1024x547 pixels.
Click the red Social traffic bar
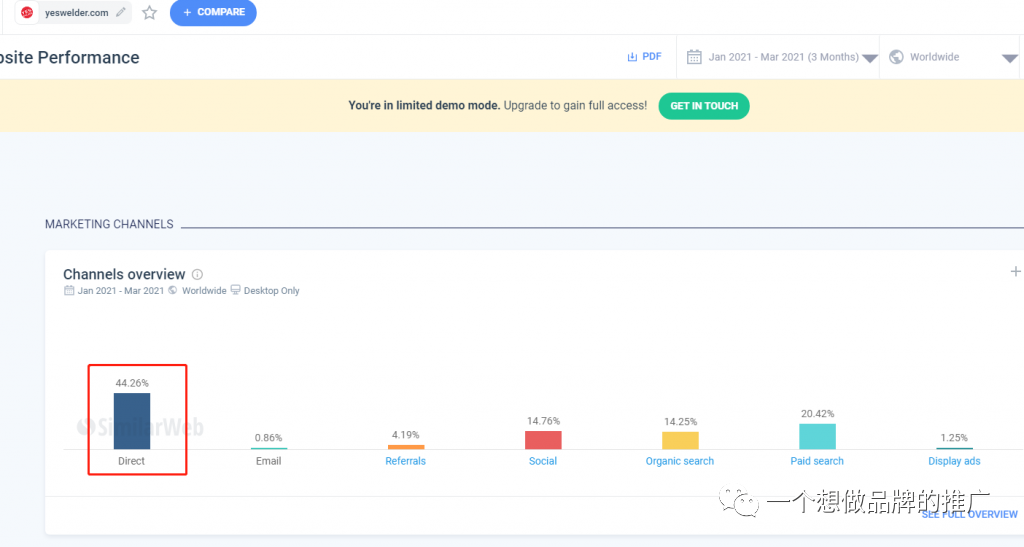coord(543,440)
